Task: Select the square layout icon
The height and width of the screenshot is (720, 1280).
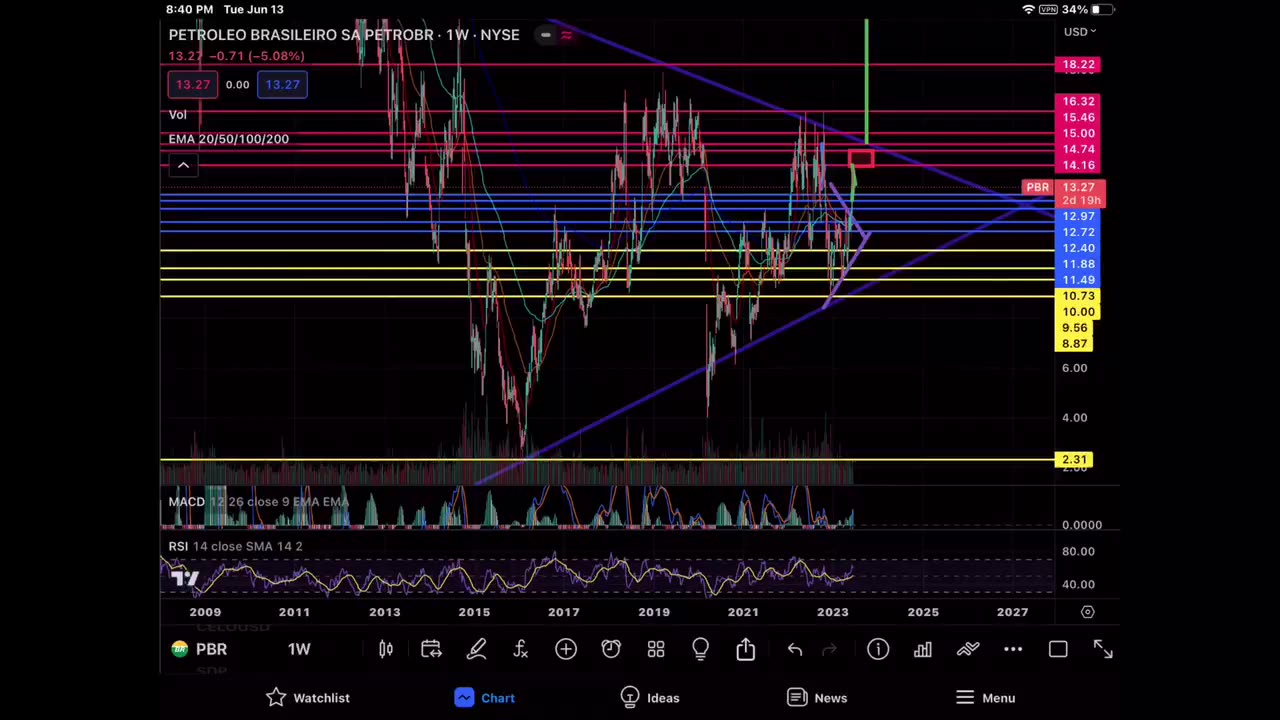Action: 1058,650
